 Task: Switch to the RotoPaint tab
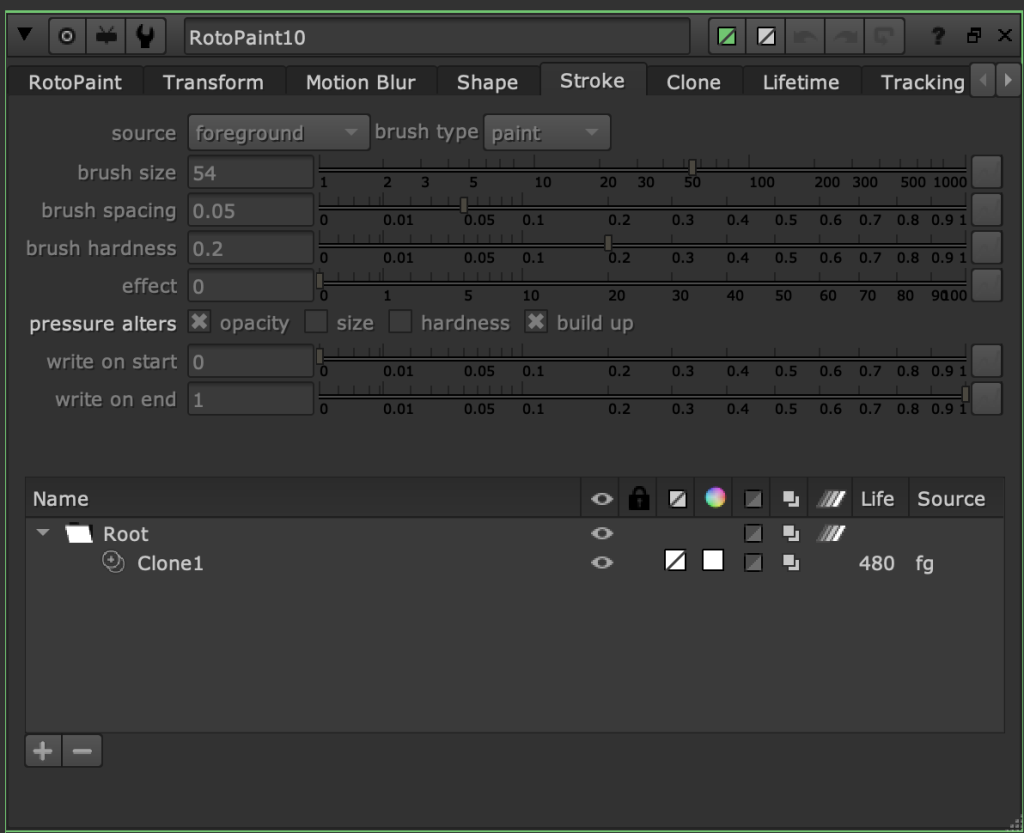(x=74, y=82)
